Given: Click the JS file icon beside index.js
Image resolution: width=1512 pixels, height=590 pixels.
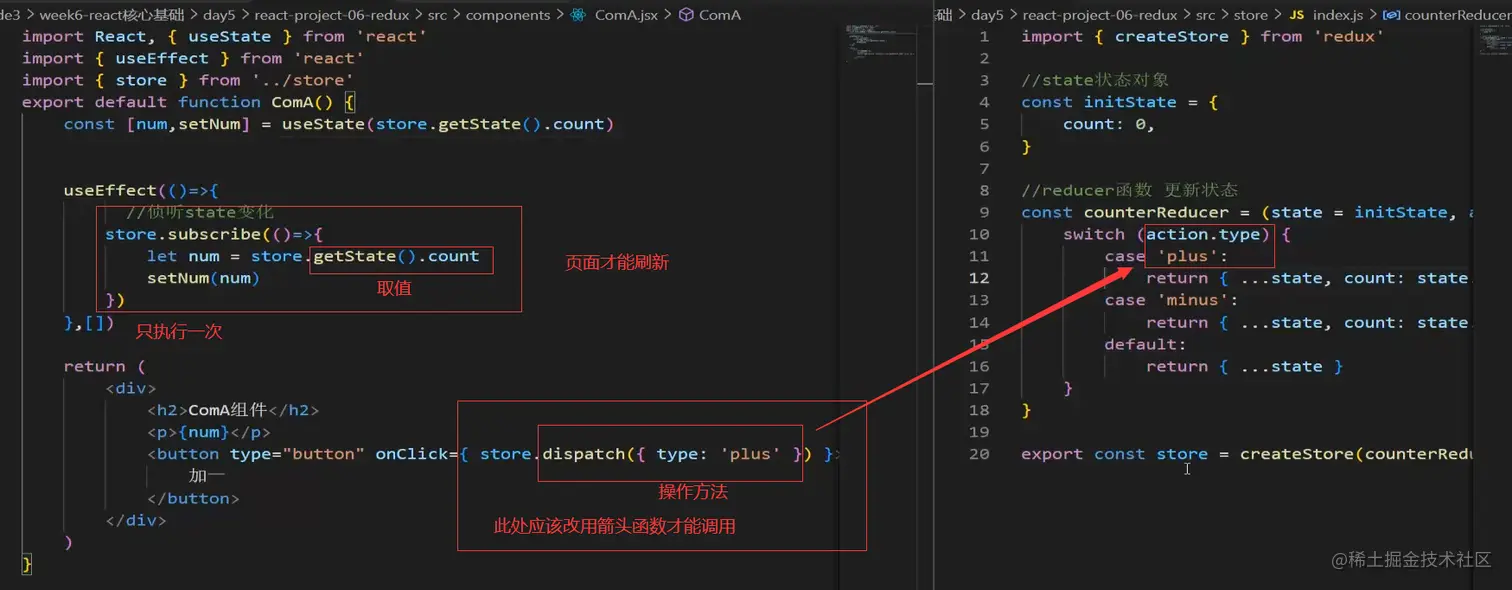Looking at the screenshot, I should point(1296,15).
